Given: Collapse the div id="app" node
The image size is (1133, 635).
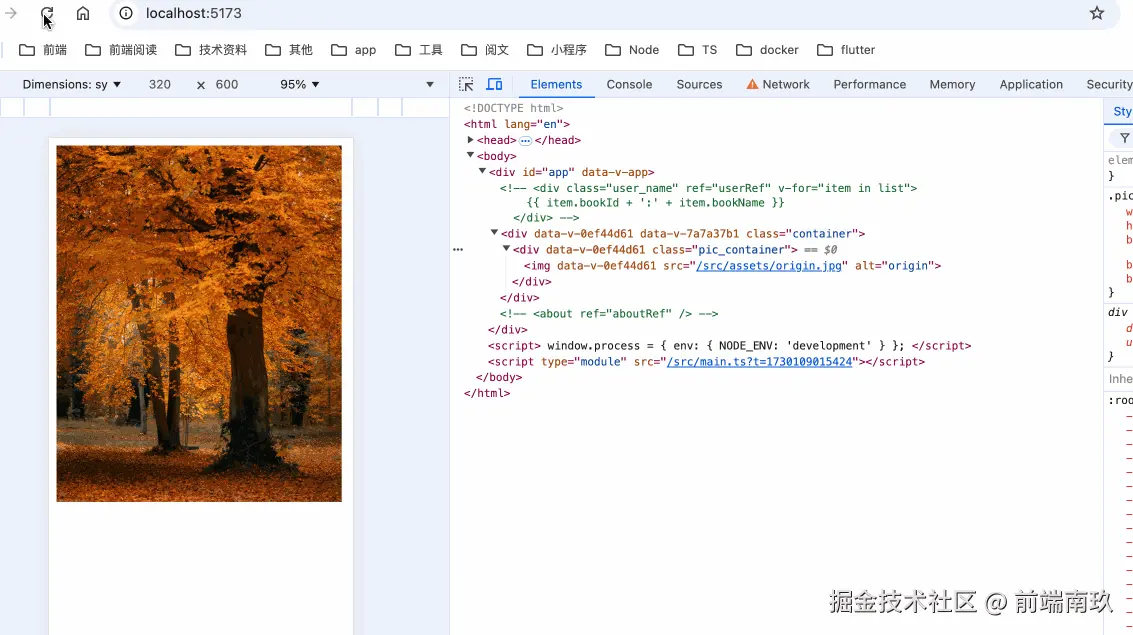Looking at the screenshot, I should [482, 171].
